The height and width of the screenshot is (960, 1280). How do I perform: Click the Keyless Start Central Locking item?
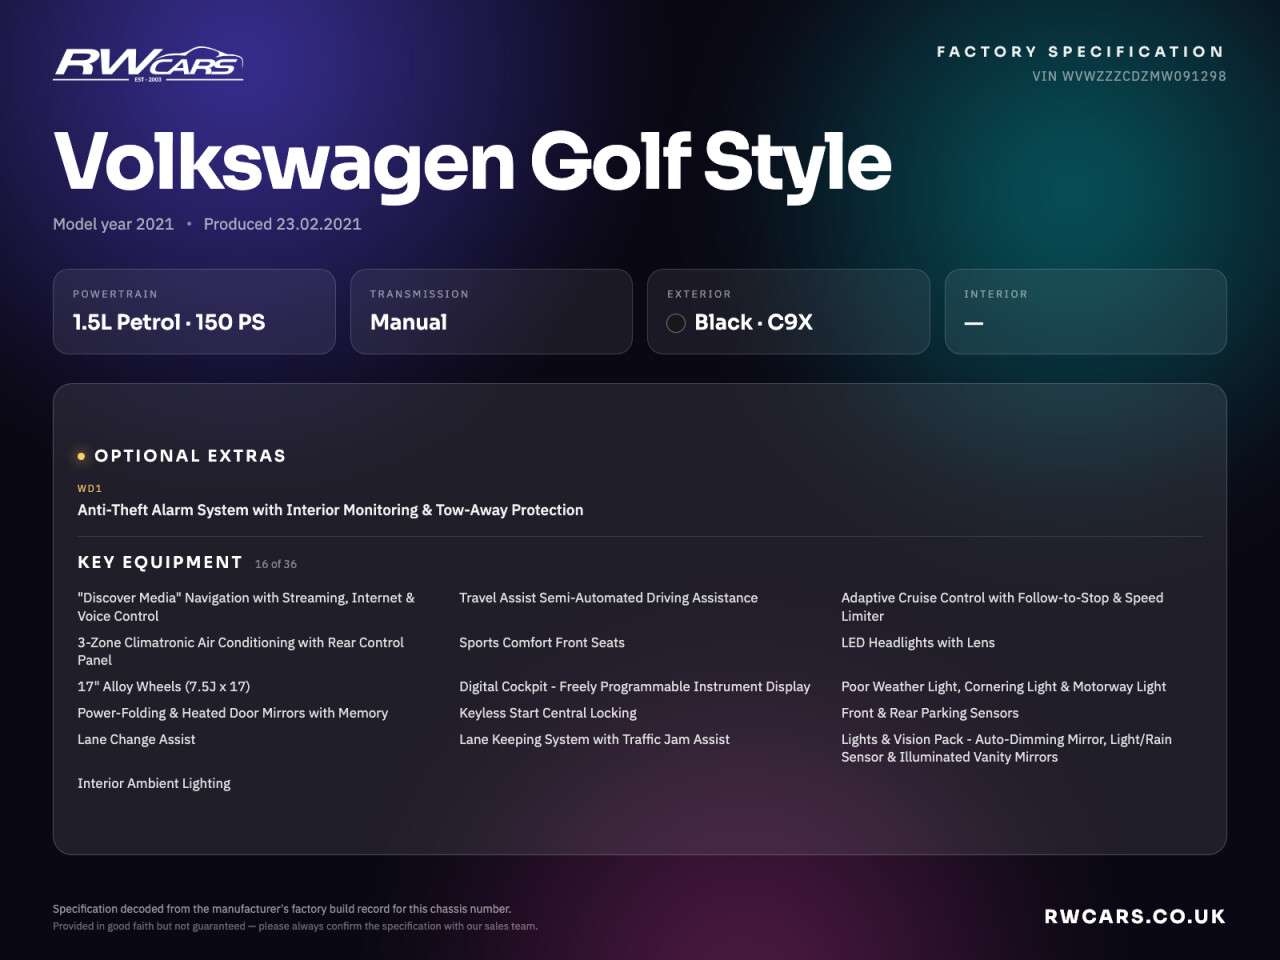(x=548, y=713)
